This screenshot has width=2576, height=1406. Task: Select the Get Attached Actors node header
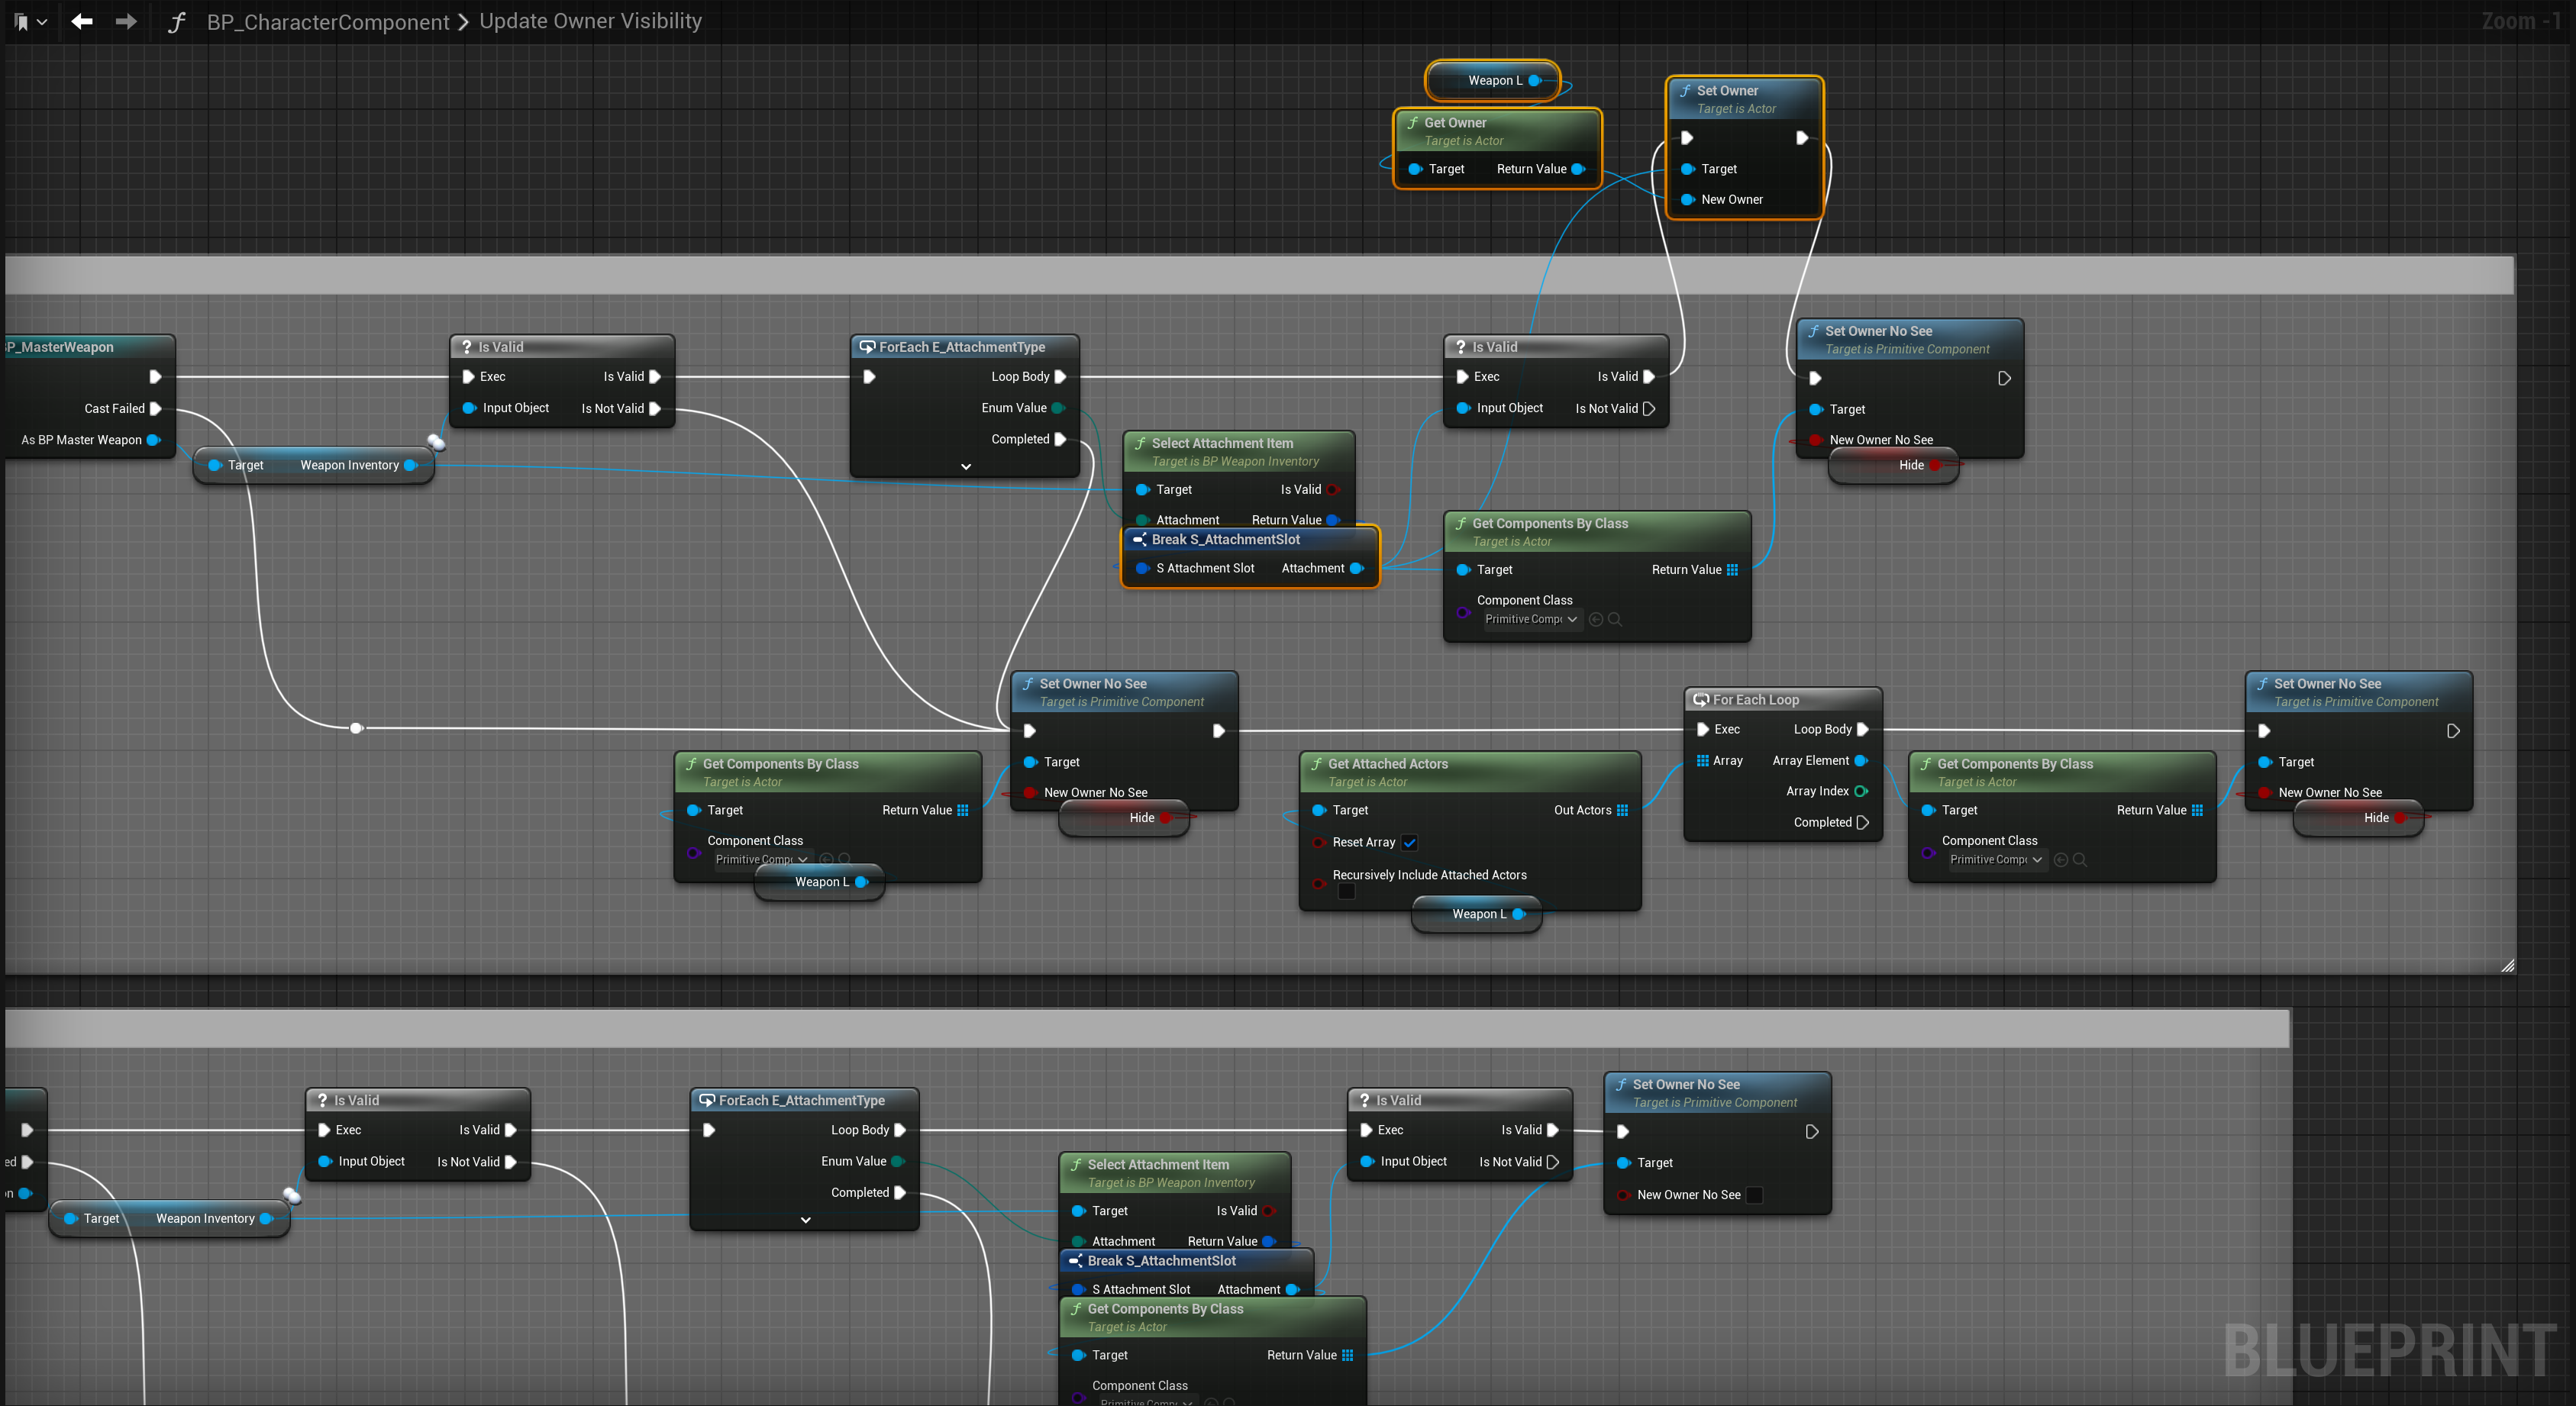1387,764
